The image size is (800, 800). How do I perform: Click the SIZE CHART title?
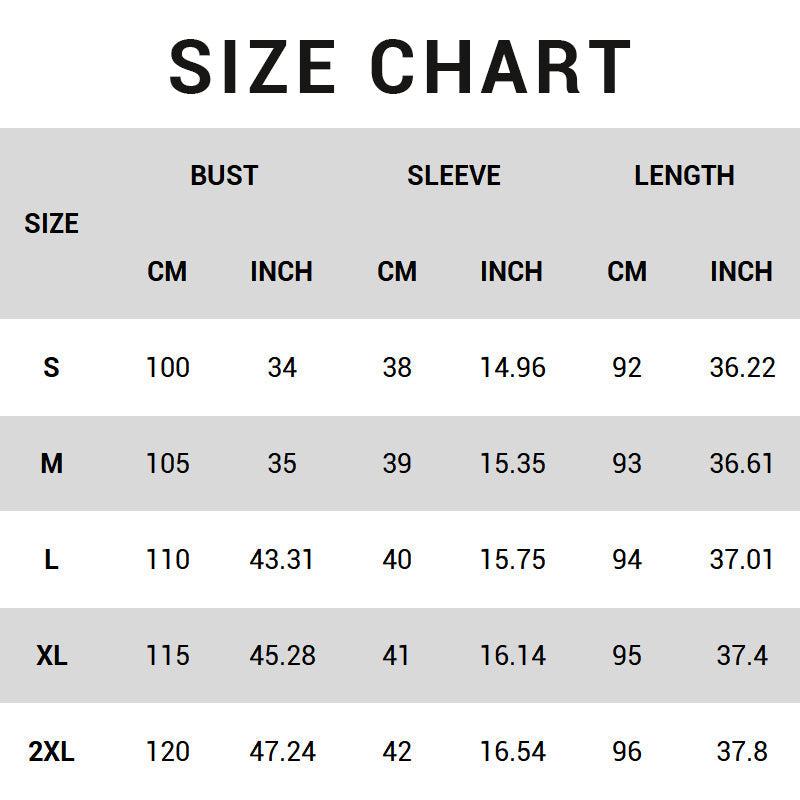tap(400, 66)
